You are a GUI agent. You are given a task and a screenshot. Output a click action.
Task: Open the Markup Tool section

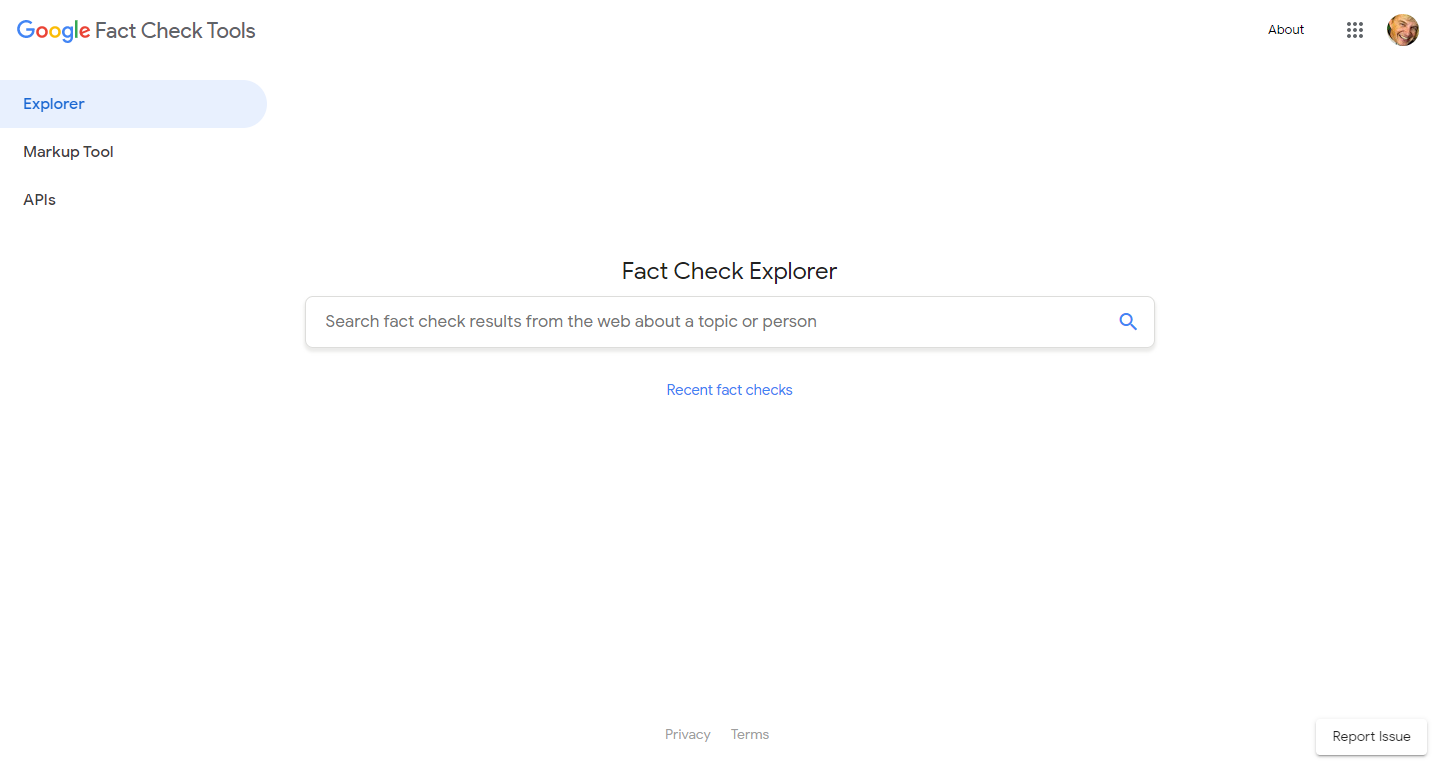(x=68, y=151)
